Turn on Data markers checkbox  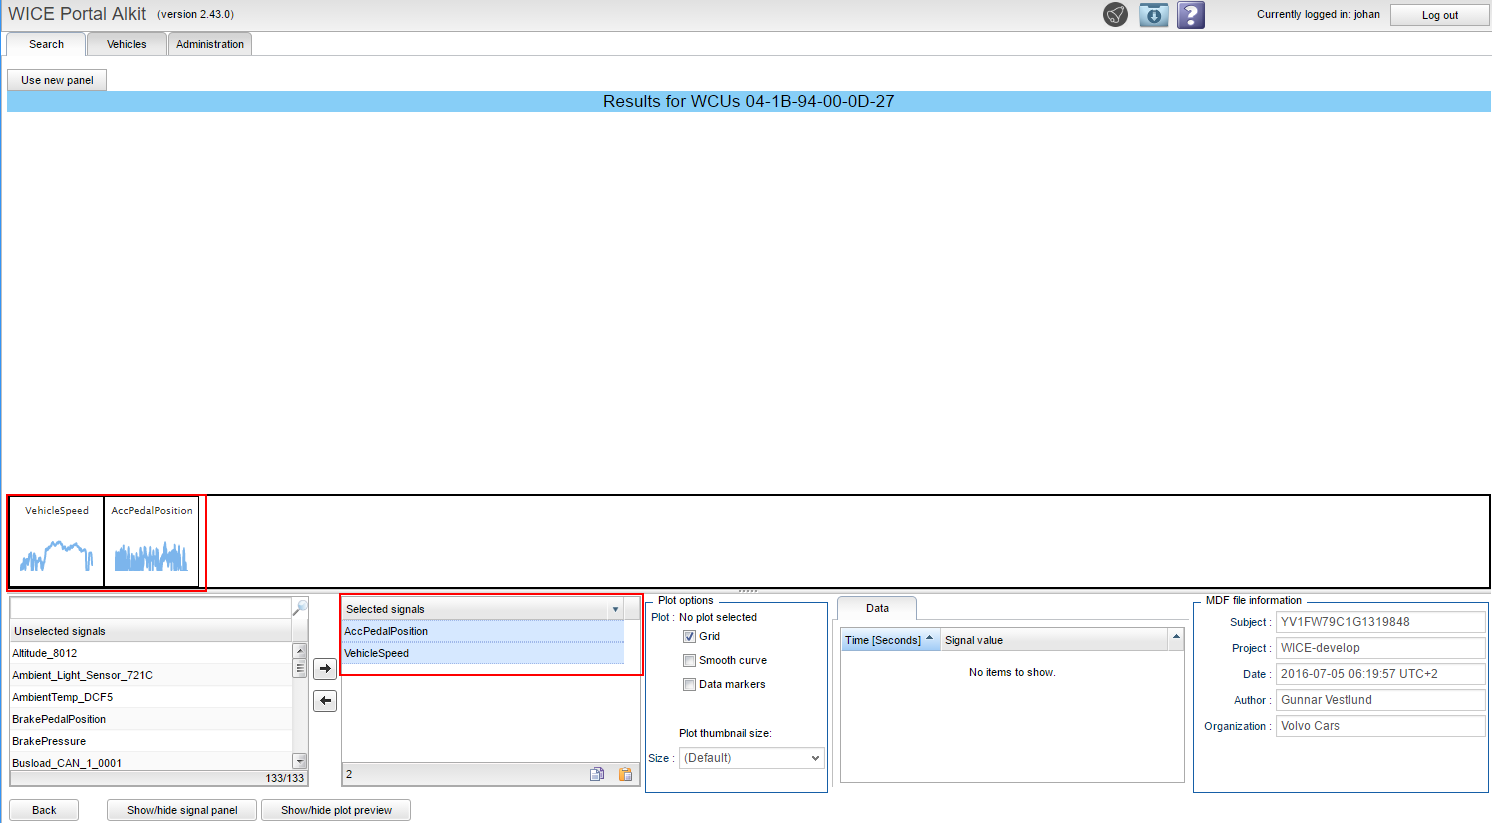(x=689, y=684)
